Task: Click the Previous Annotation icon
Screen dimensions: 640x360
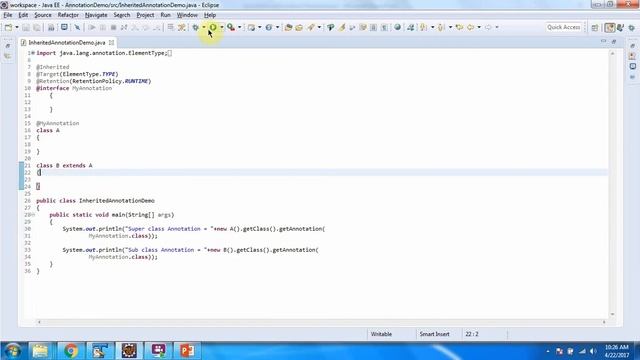Action: coord(441,27)
